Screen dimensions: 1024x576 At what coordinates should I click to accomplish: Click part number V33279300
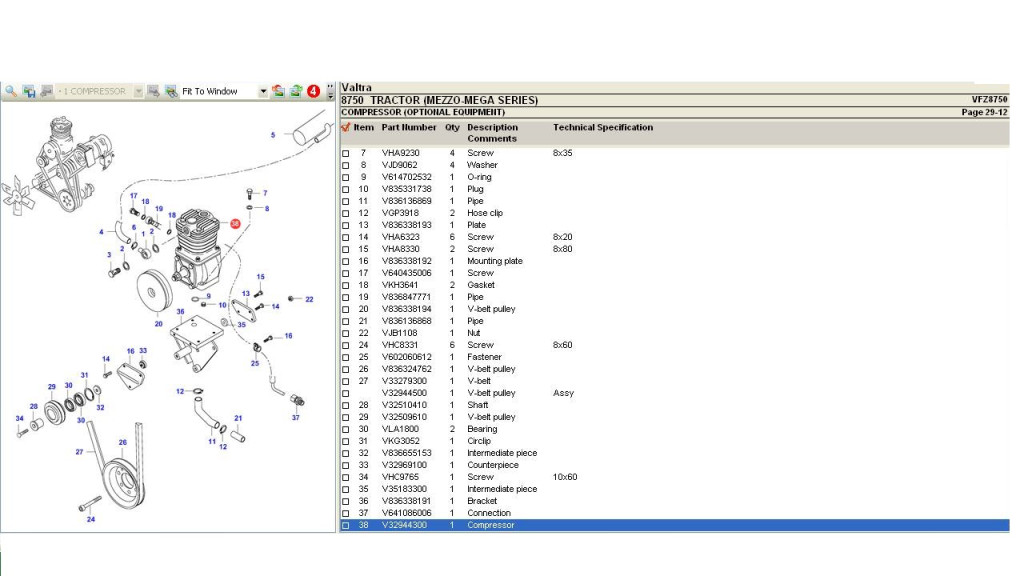click(404, 381)
